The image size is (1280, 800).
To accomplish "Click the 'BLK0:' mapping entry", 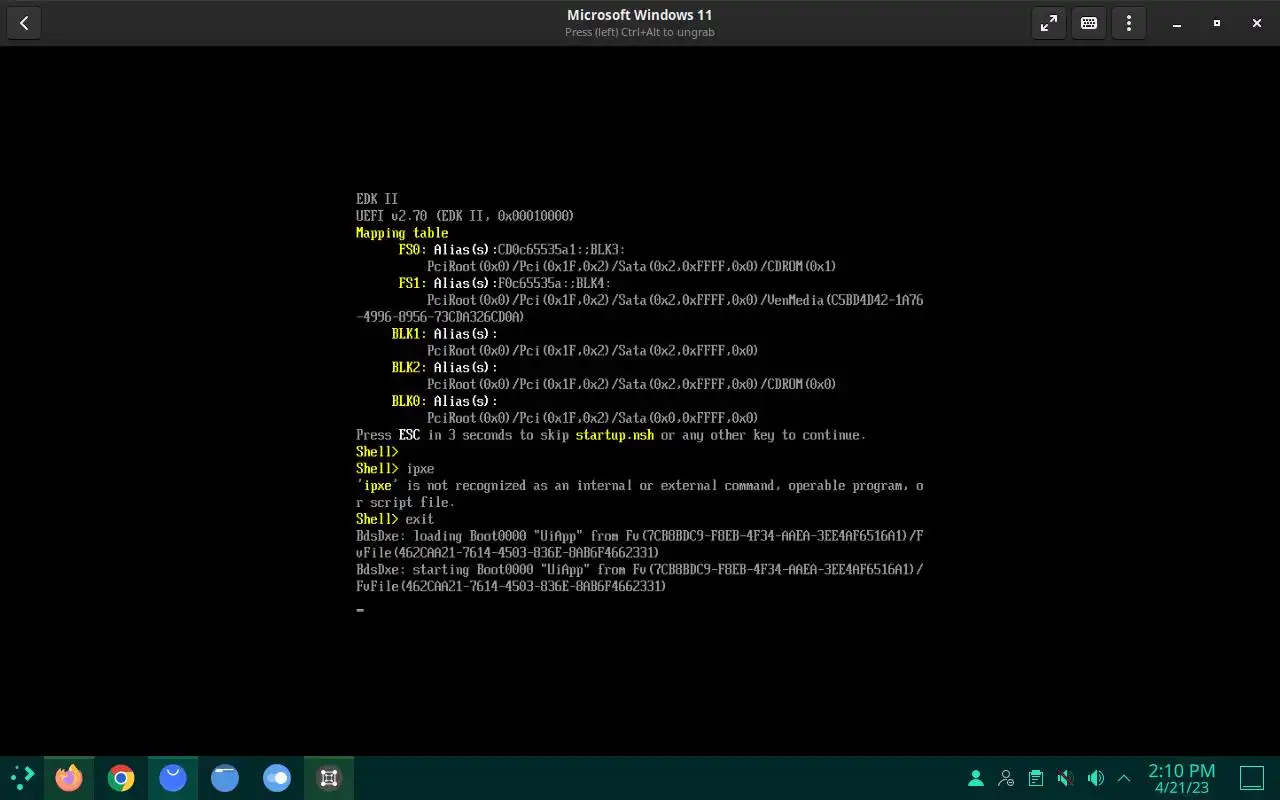I will click(x=409, y=401).
